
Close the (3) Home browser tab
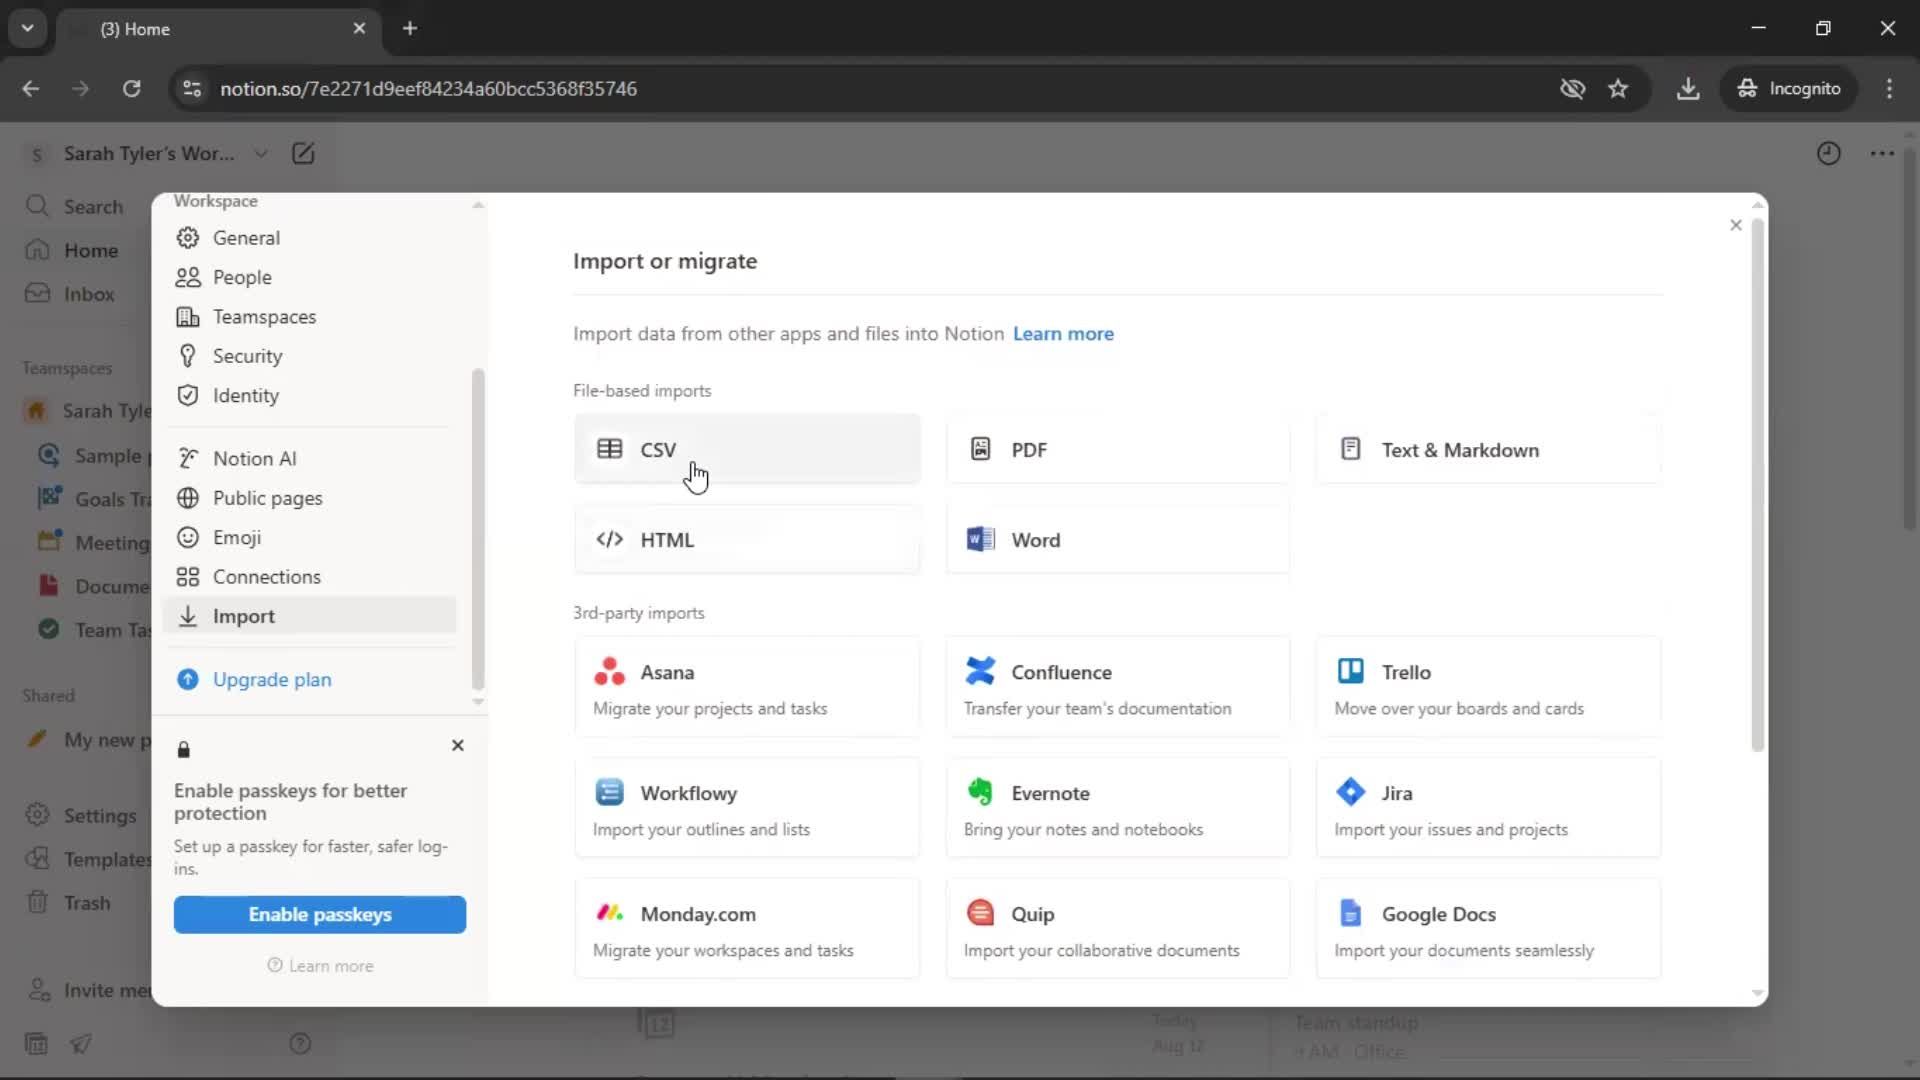pyautogui.click(x=359, y=28)
